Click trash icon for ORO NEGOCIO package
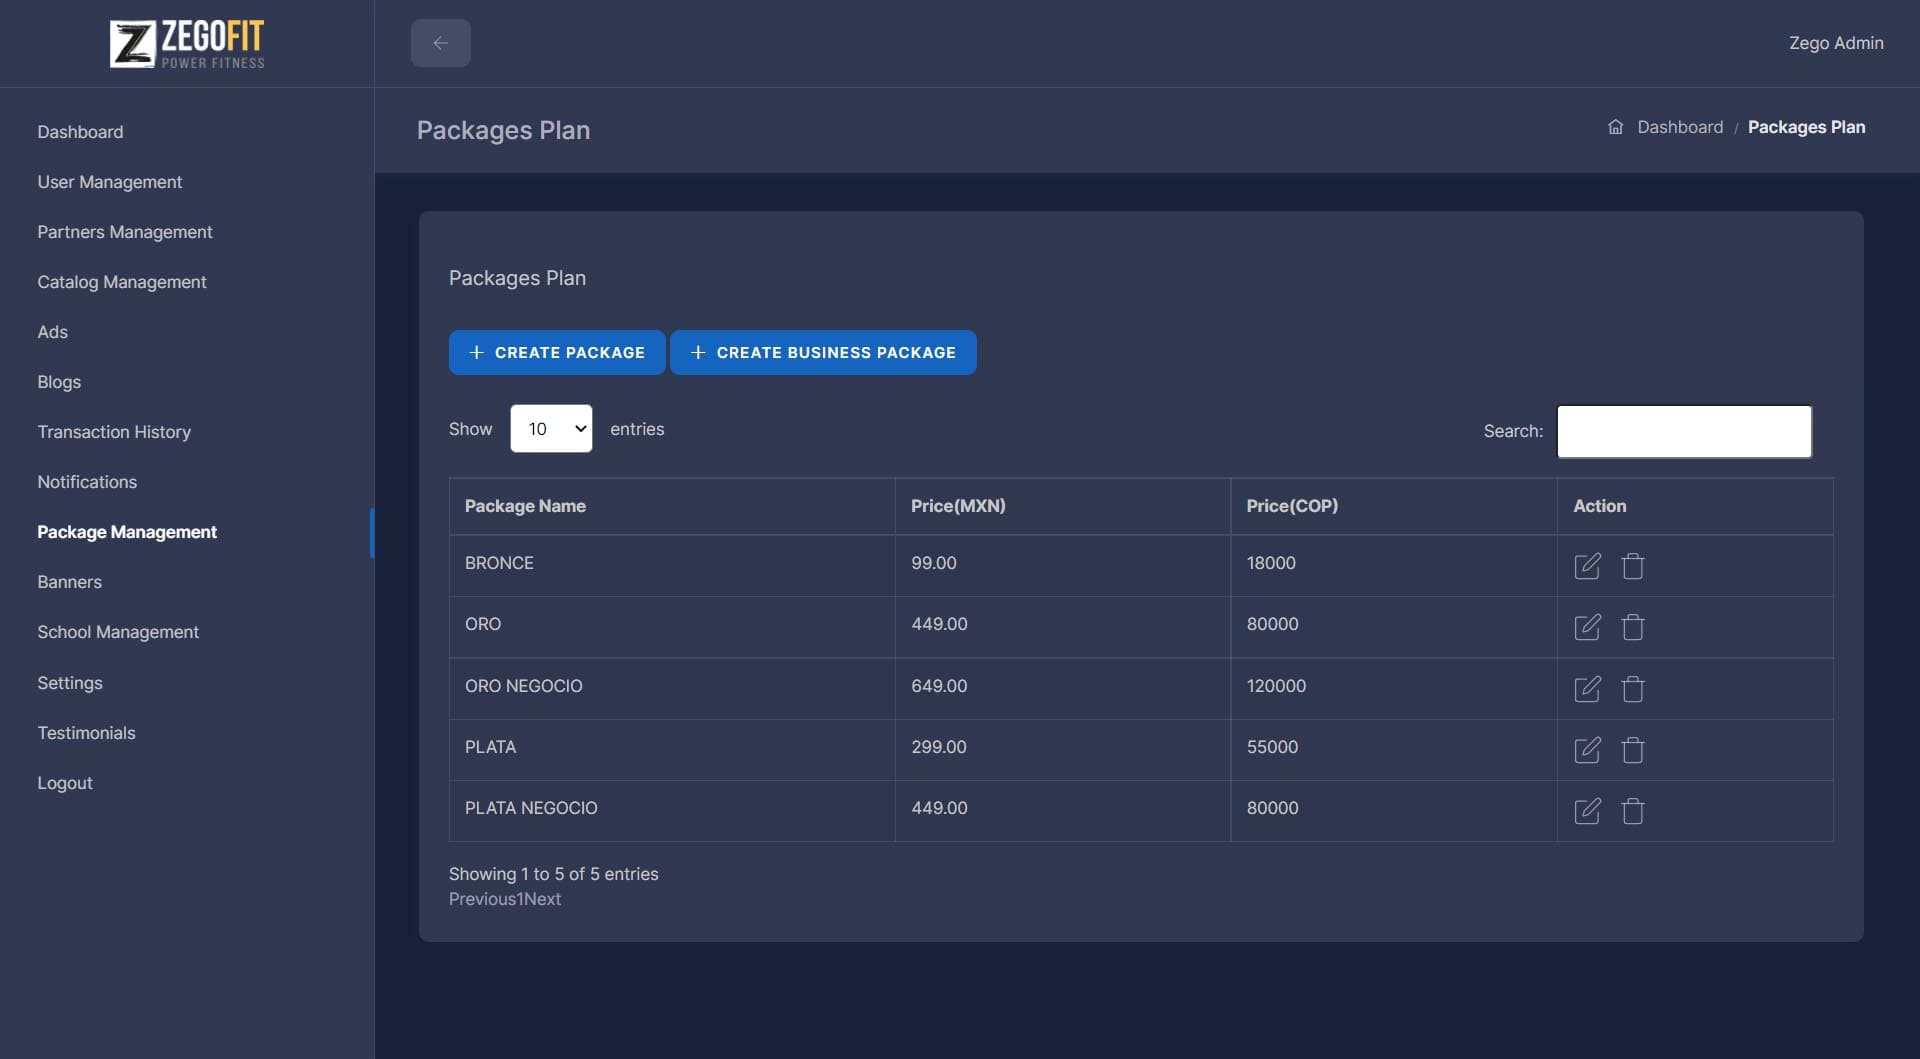Image resolution: width=1920 pixels, height=1059 pixels. point(1632,689)
